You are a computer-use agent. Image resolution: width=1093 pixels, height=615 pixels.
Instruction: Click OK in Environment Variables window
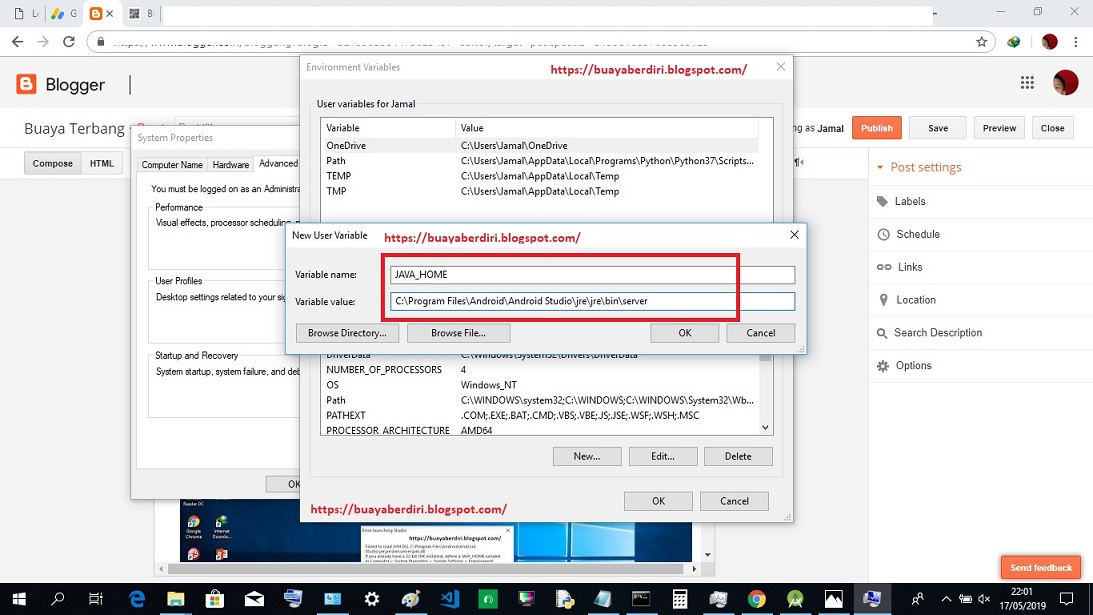click(658, 501)
